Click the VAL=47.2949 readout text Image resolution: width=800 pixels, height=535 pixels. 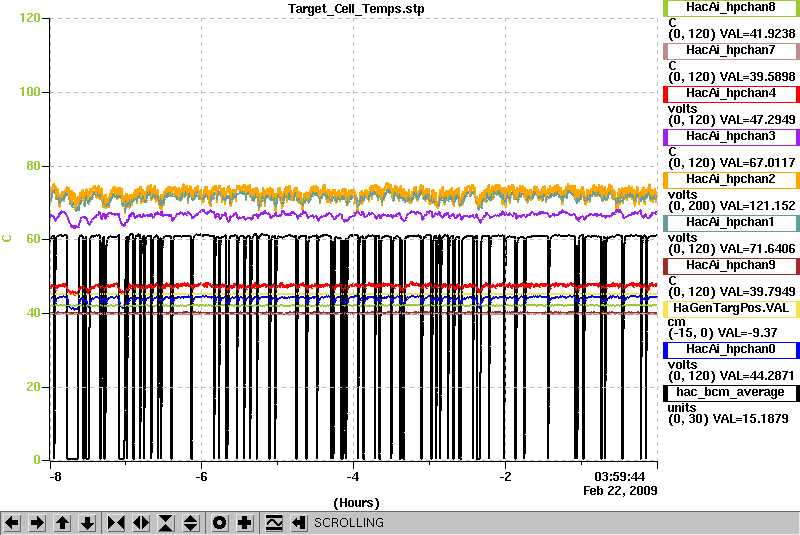coord(757,120)
